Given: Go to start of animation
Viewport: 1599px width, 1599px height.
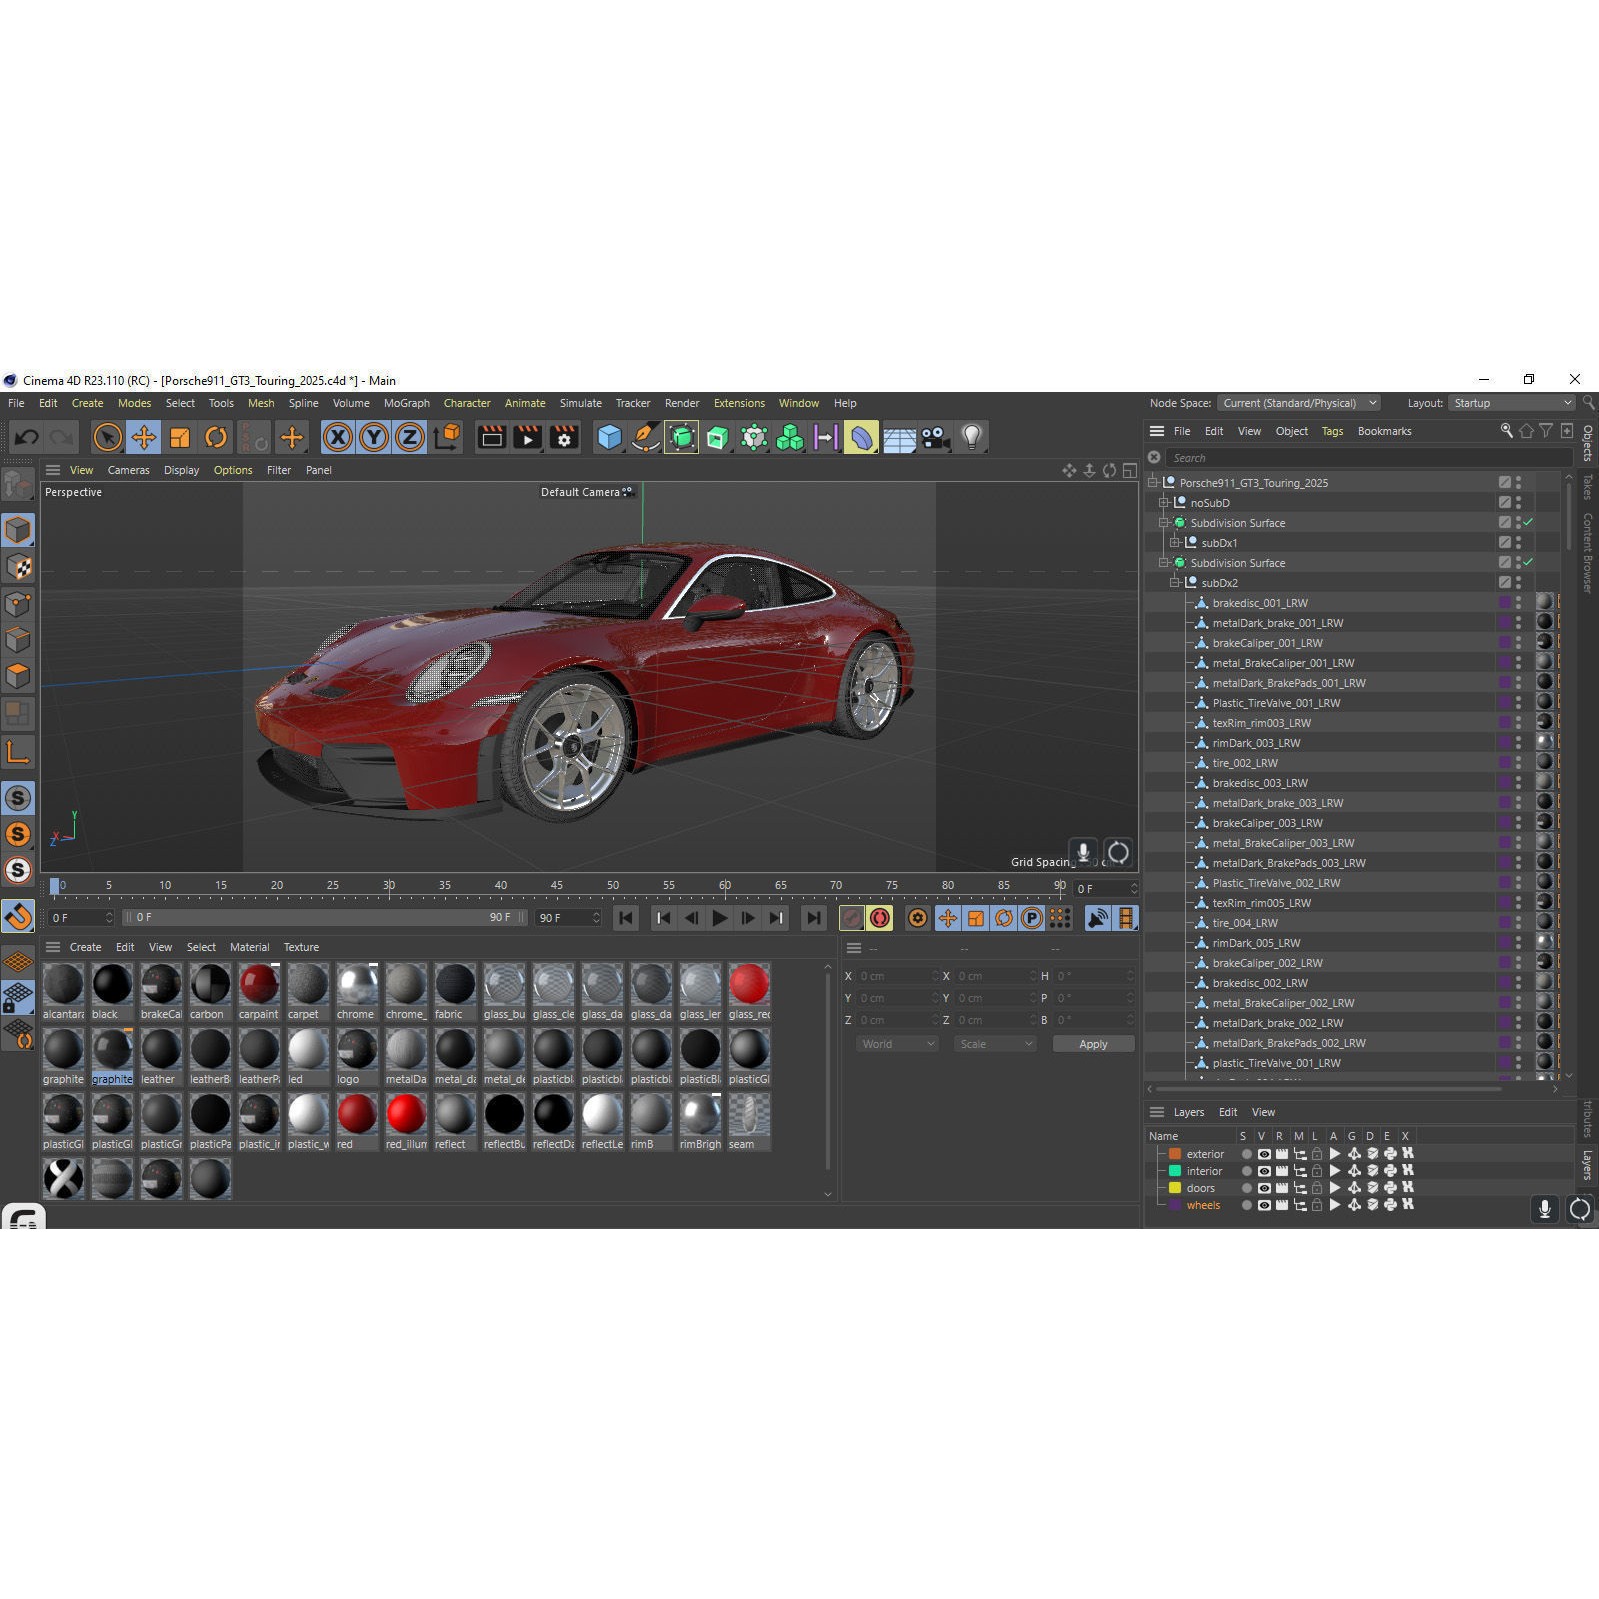Looking at the screenshot, I should (x=626, y=917).
